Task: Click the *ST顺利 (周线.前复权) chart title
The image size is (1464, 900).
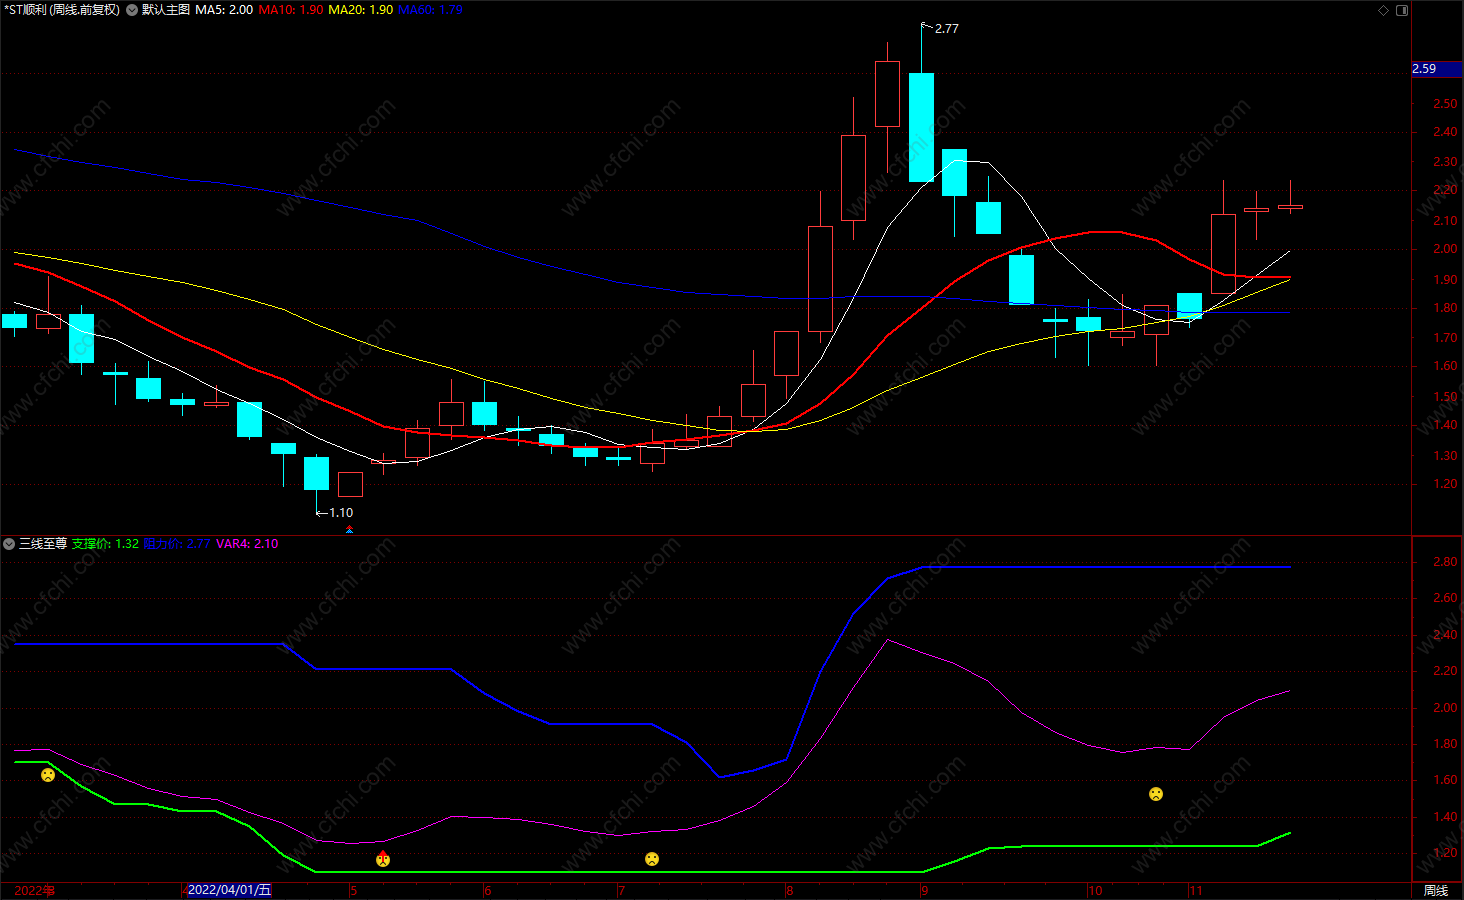Action: coord(62,10)
